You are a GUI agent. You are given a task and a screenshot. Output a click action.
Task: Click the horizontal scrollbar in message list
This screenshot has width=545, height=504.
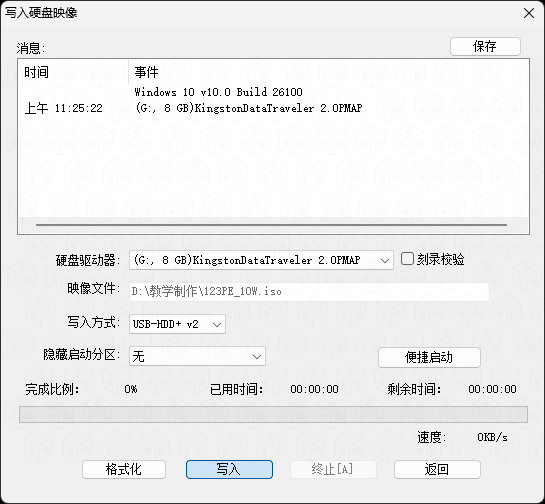tap(271, 225)
